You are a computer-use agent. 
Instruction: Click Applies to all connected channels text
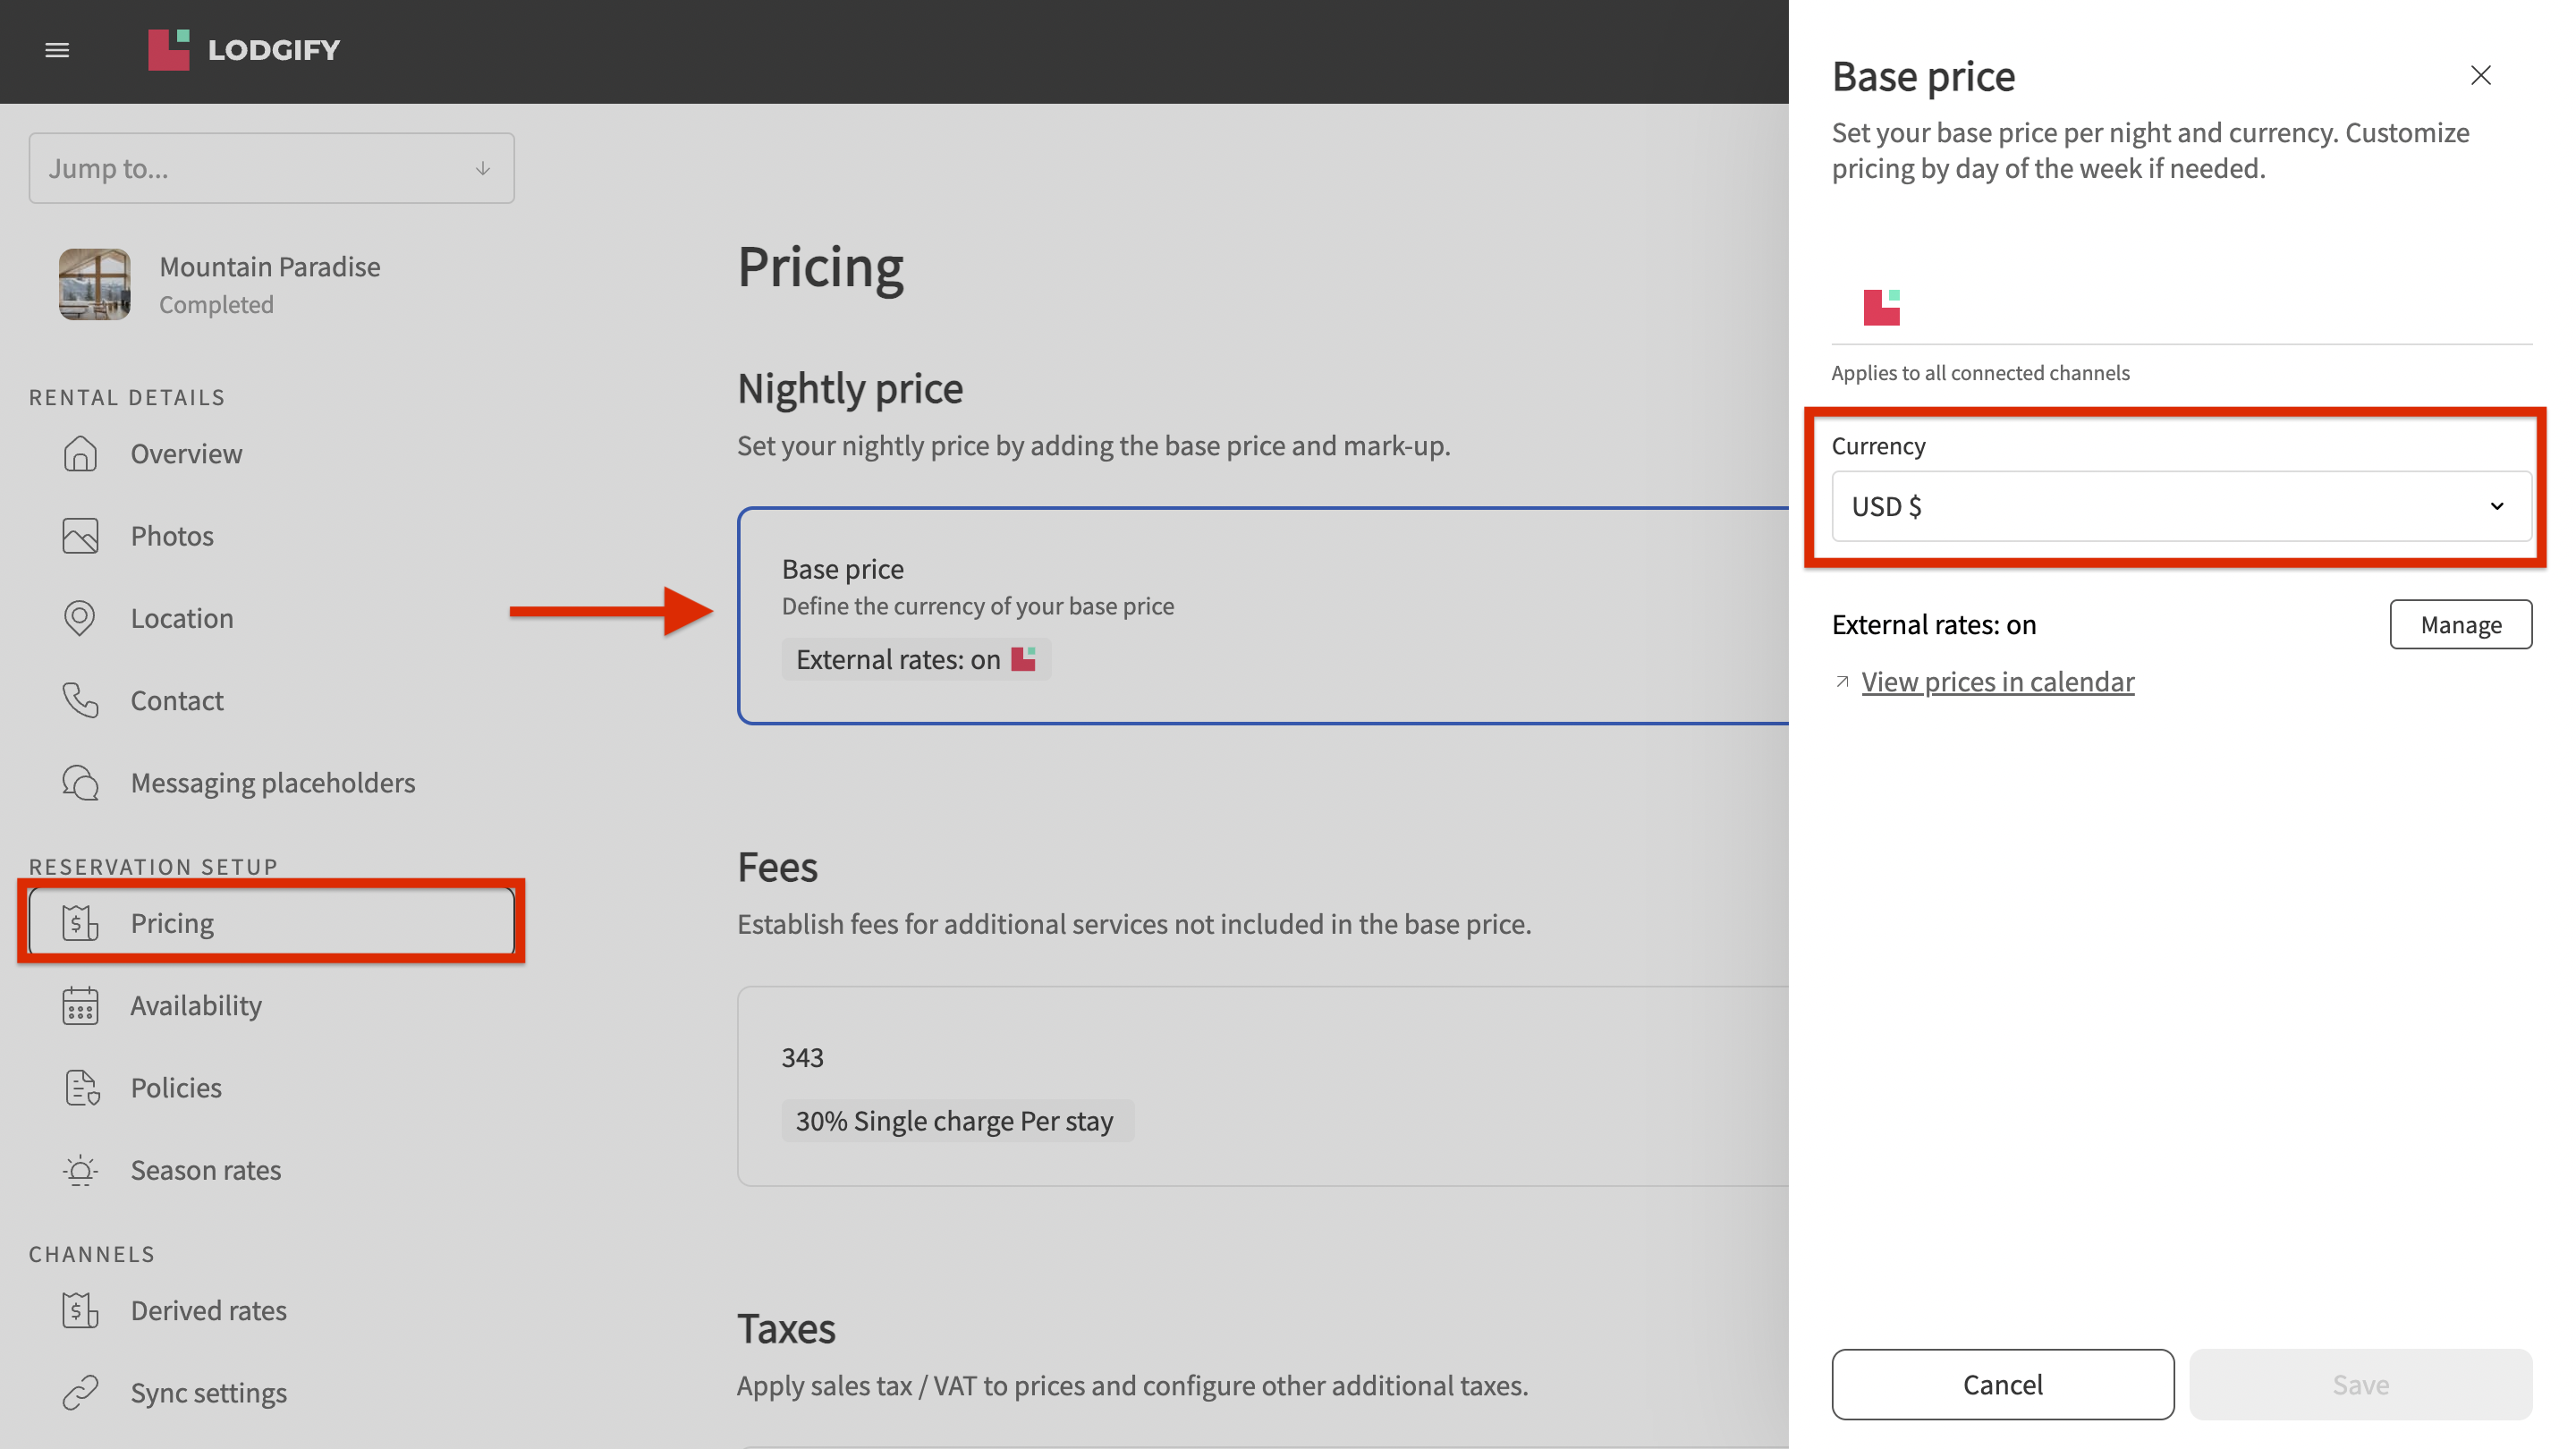click(1980, 373)
